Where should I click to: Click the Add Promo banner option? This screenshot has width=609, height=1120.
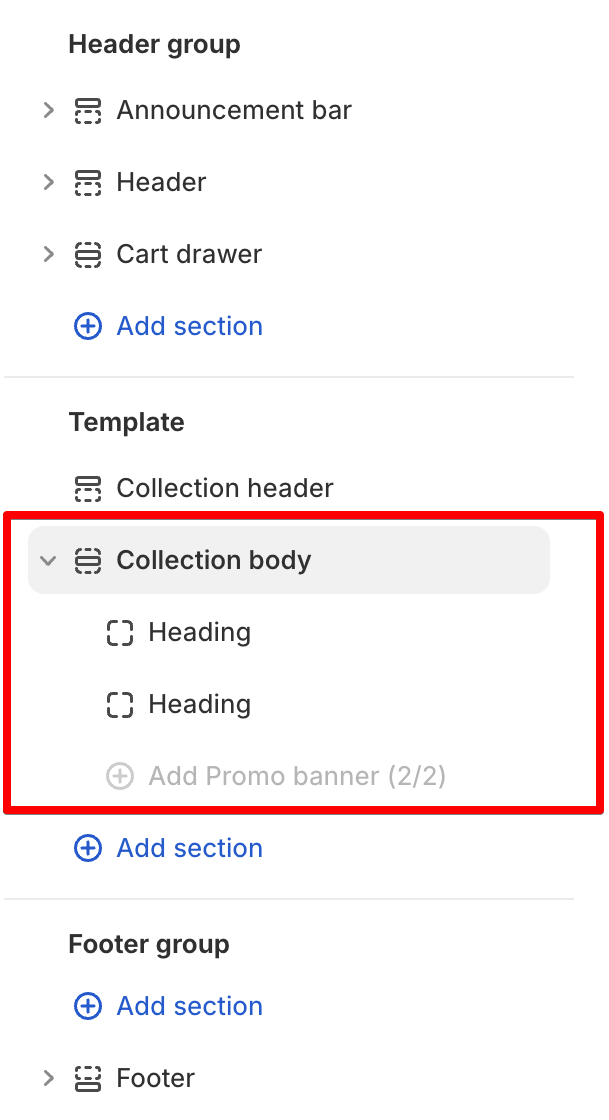[x=296, y=776]
